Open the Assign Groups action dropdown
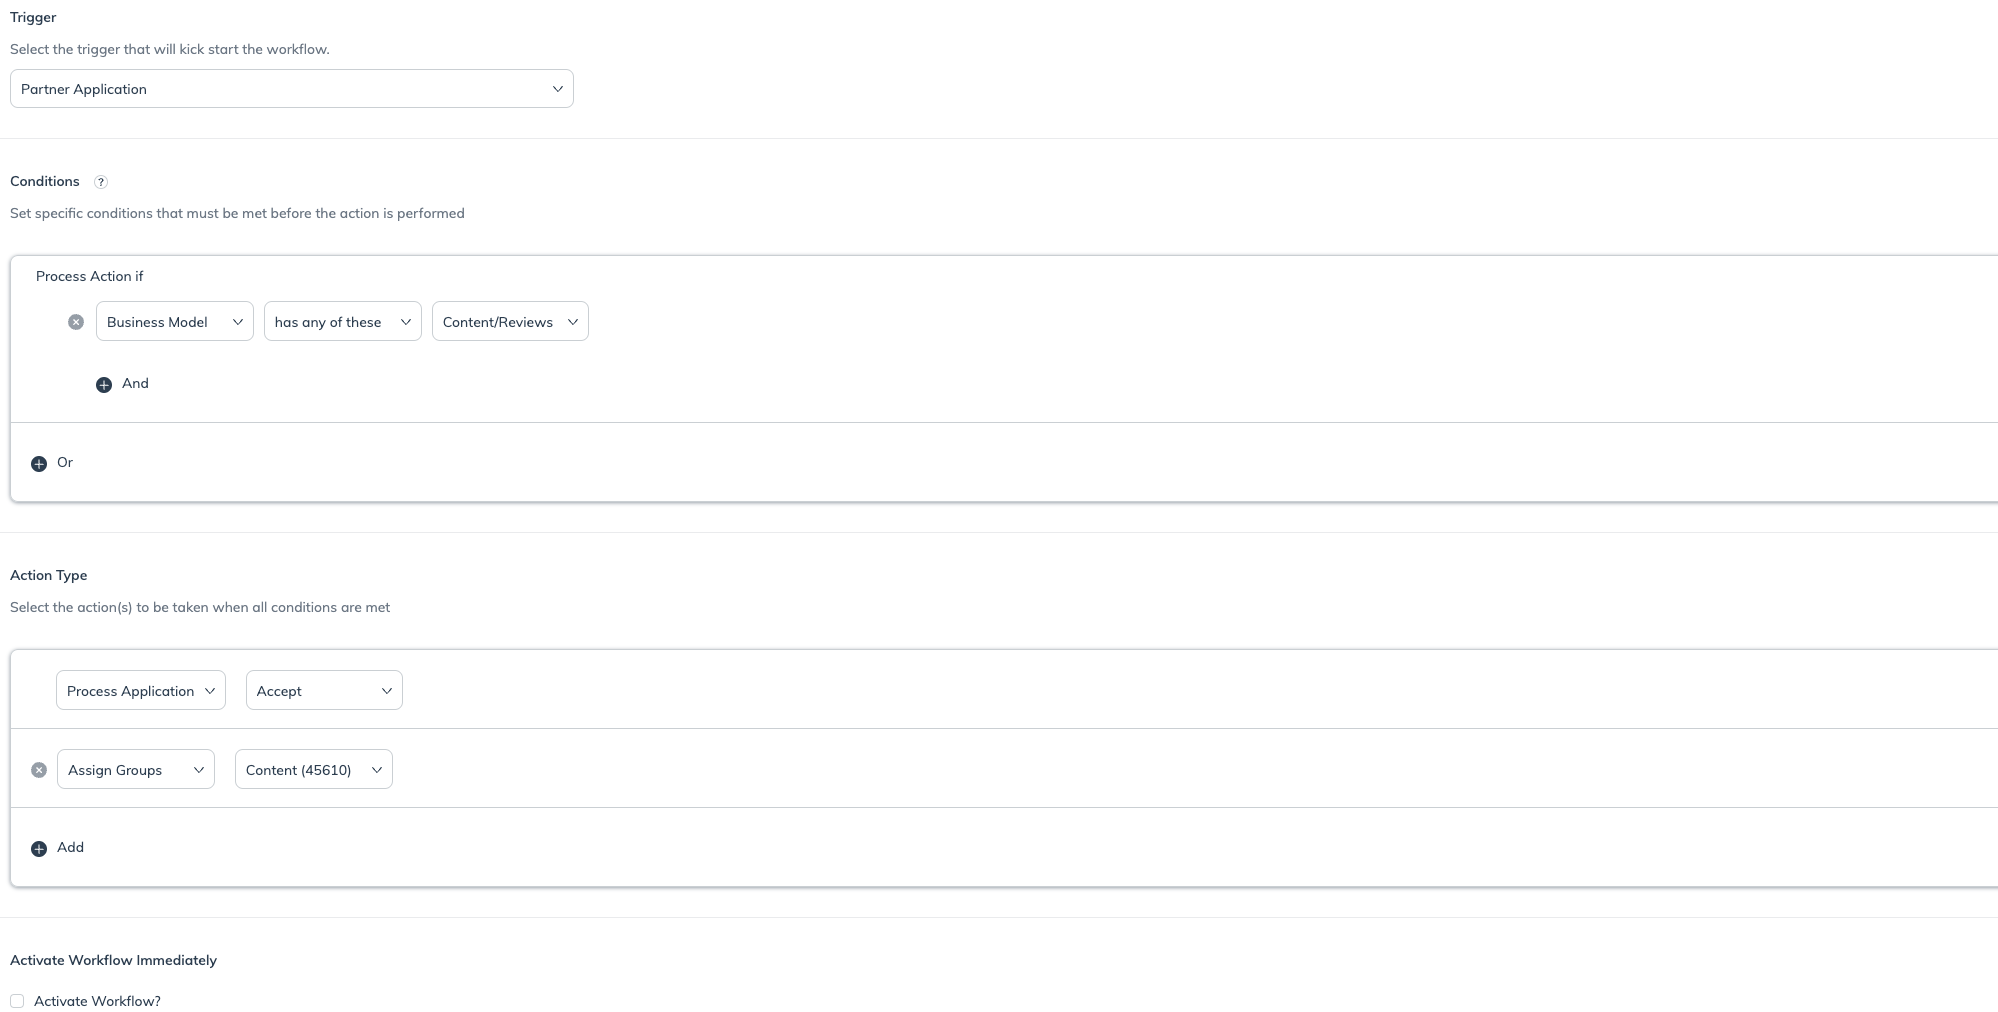Image resolution: width=1998 pixels, height=1012 pixels. point(135,770)
